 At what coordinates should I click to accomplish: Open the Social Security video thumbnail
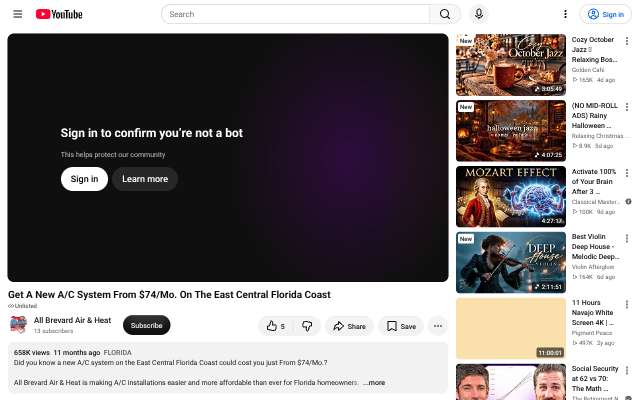(511, 382)
